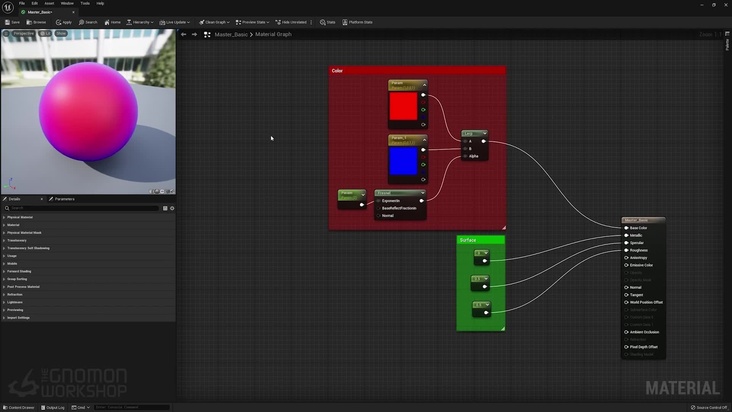
Task: Click Master_Basic breadcrumb link
Action: click(x=231, y=35)
